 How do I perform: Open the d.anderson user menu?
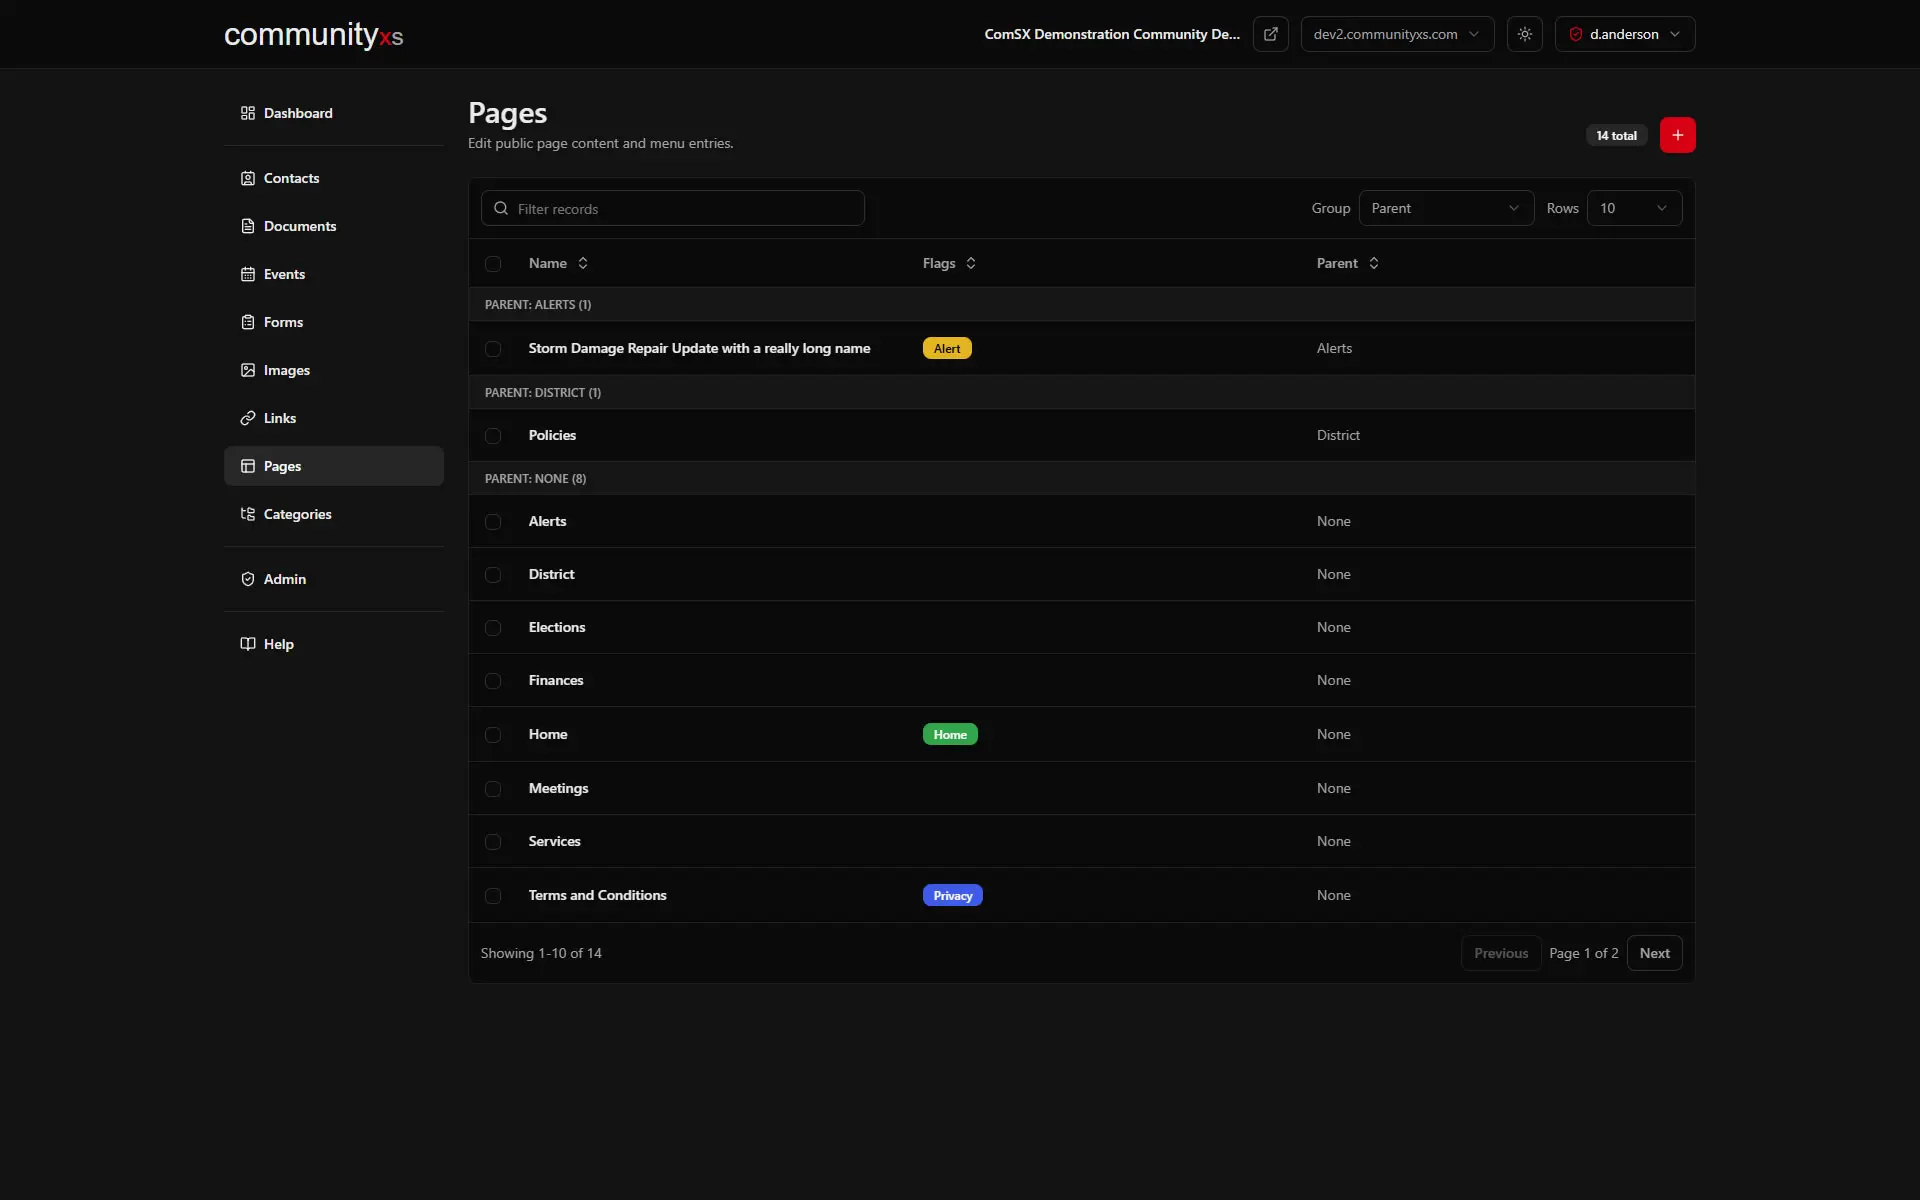[1625, 34]
